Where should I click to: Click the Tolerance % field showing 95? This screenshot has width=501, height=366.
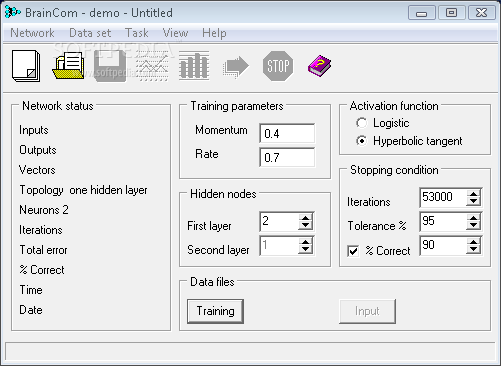443,221
